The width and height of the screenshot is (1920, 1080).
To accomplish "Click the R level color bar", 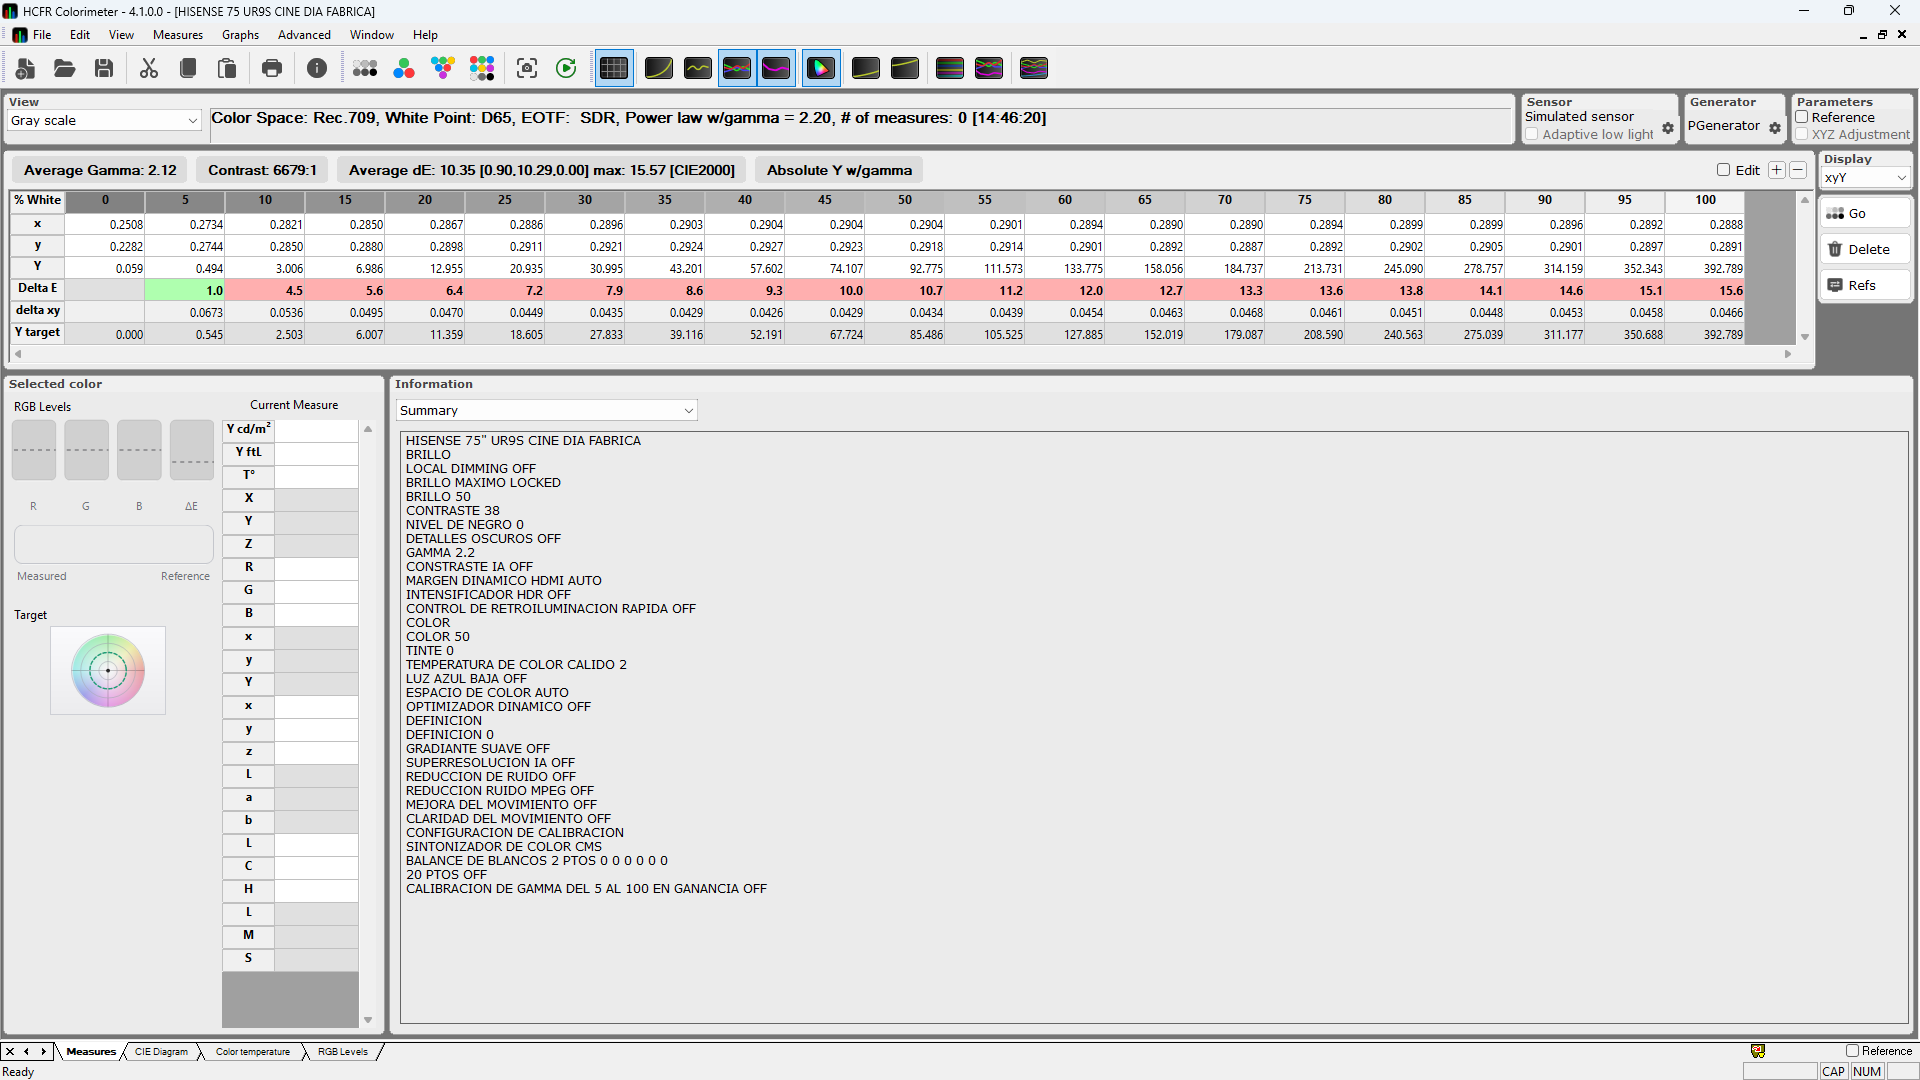I will pyautogui.click(x=34, y=450).
